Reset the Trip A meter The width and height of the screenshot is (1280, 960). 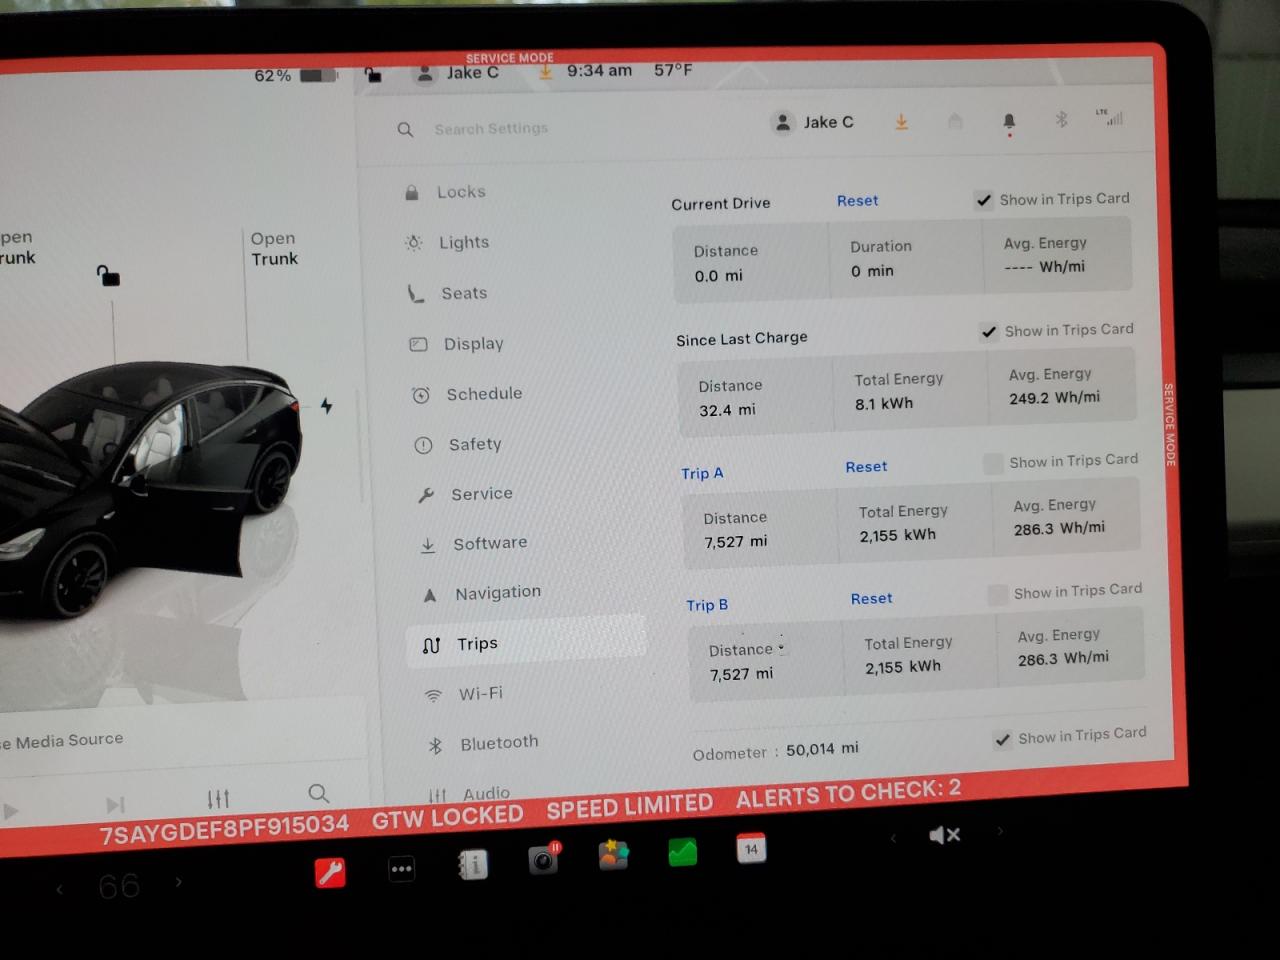point(866,466)
